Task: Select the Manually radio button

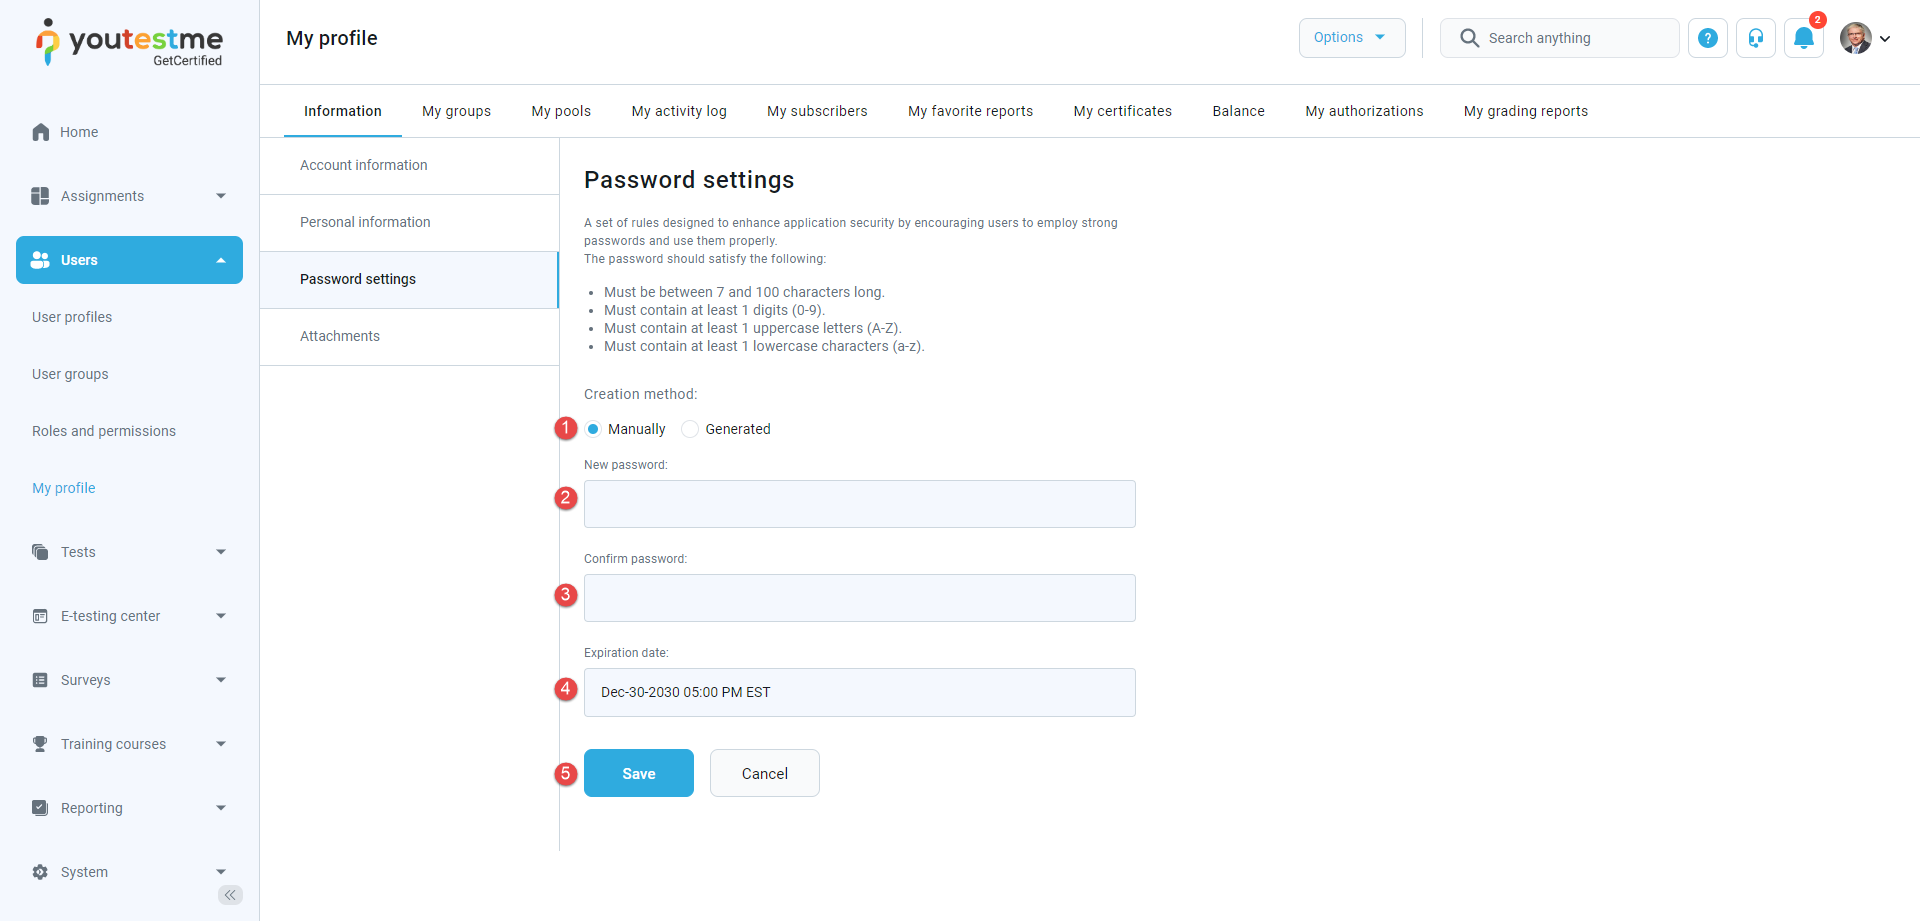Action: pyautogui.click(x=593, y=429)
